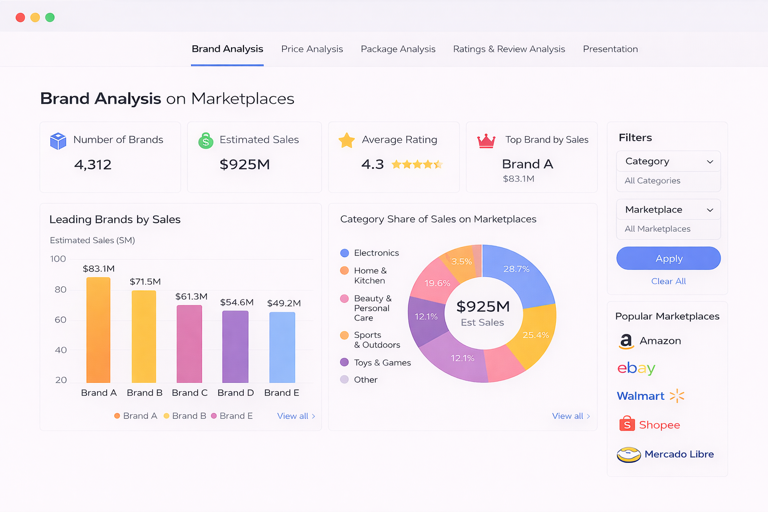Image resolution: width=768 pixels, height=512 pixels.
Task: Select the eBay marketplace logo
Action: click(x=636, y=369)
